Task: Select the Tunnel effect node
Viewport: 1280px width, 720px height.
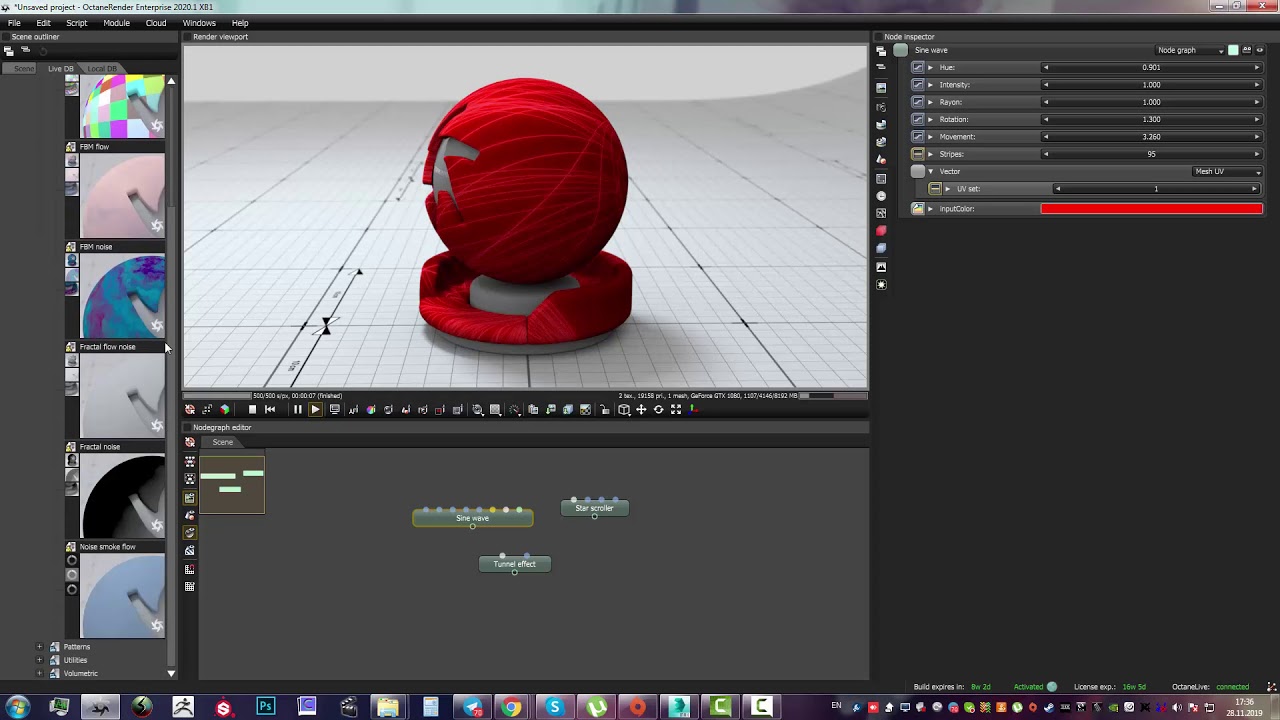Action: coord(514,564)
